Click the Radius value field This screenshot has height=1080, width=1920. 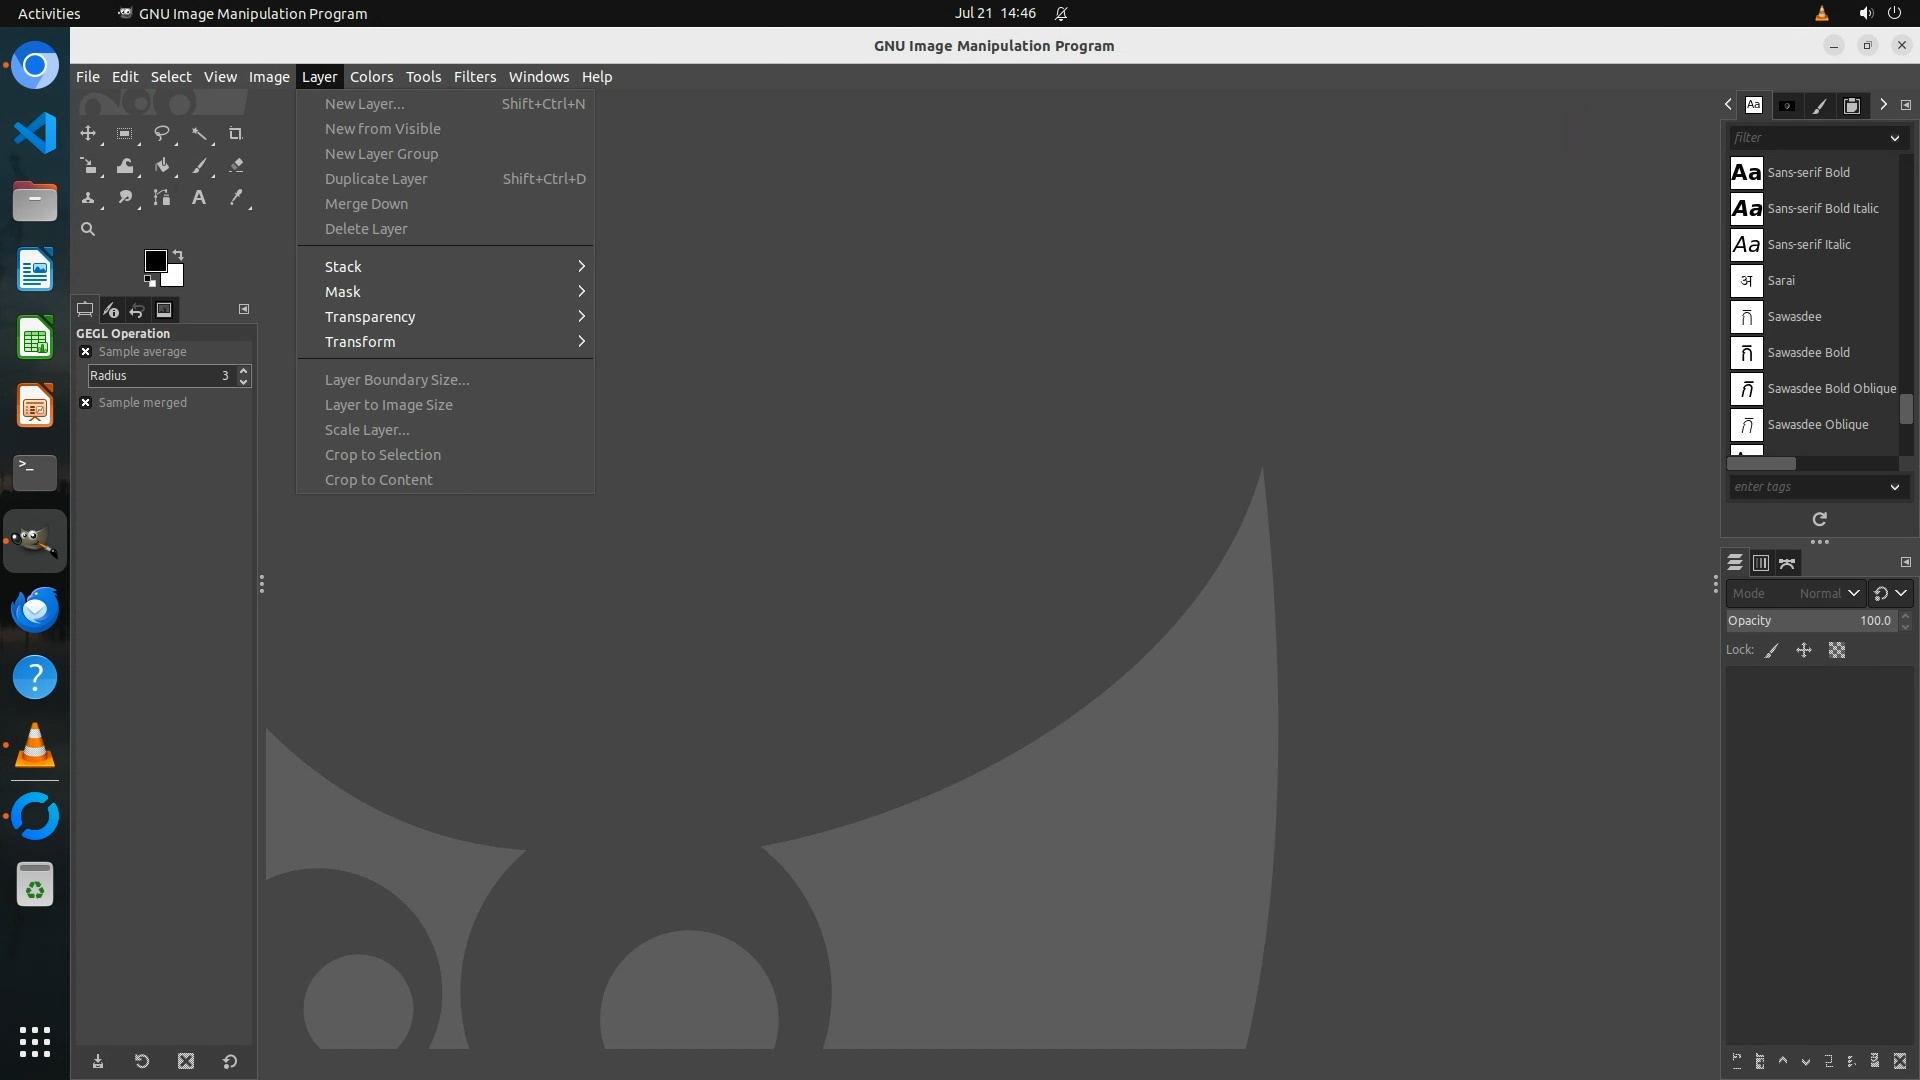(160, 376)
